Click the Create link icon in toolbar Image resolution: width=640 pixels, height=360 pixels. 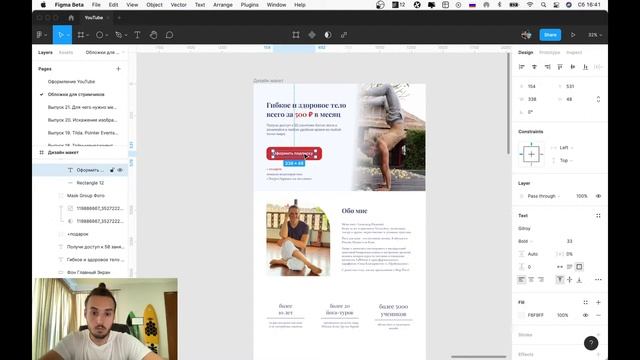point(344,35)
